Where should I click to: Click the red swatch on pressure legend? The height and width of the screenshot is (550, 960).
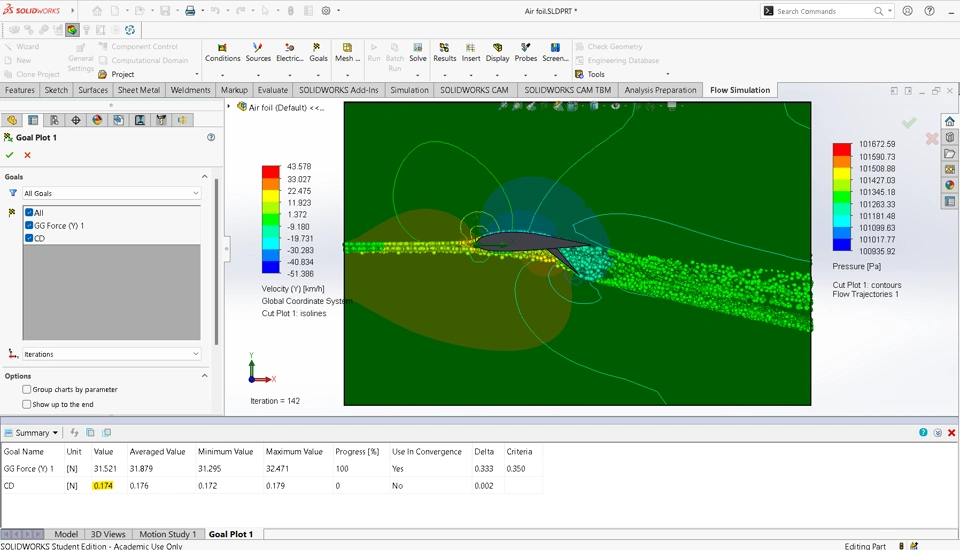click(x=841, y=149)
